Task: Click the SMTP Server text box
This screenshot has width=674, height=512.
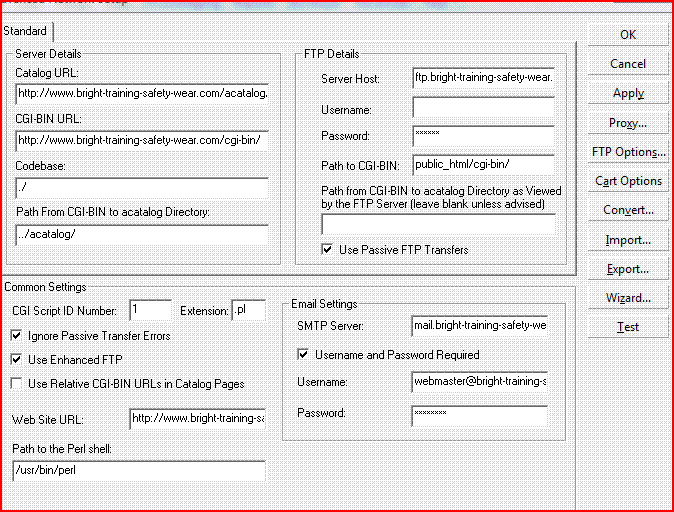Action: (478, 326)
